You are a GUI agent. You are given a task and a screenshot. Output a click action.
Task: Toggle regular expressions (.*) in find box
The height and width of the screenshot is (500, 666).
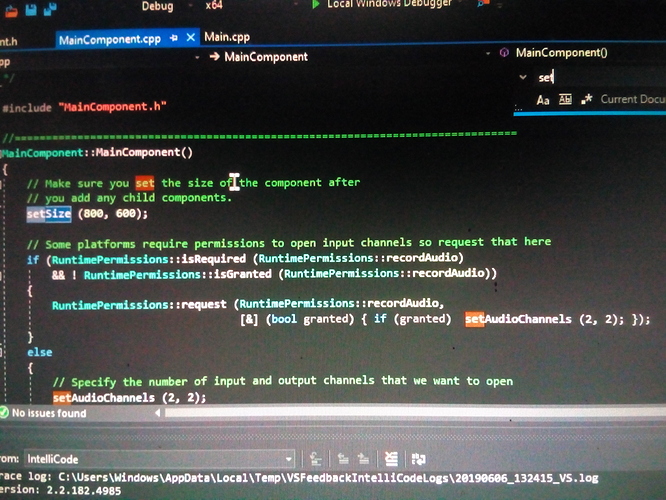(x=587, y=99)
